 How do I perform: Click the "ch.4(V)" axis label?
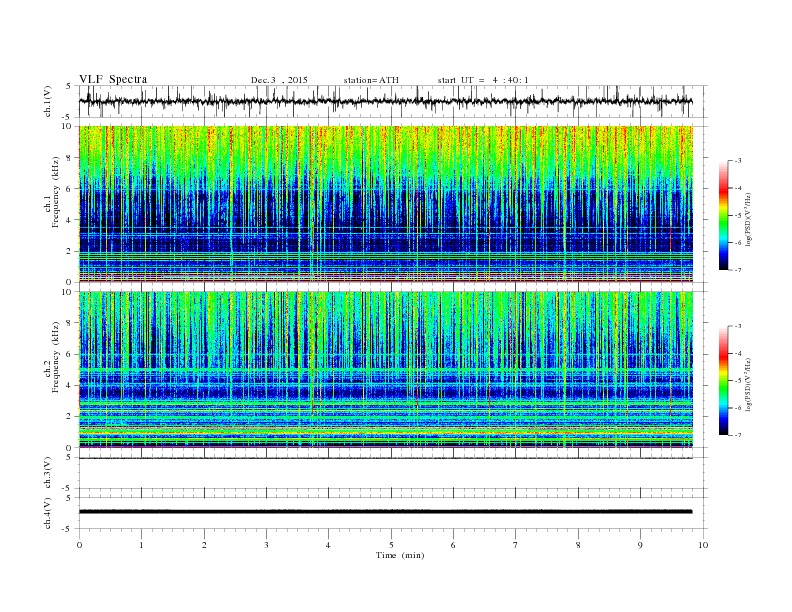pos(48,513)
